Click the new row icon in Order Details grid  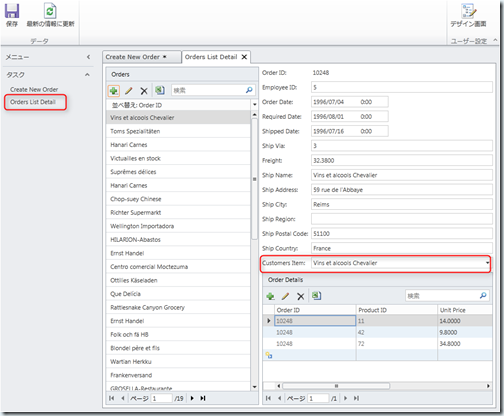(x=269, y=355)
